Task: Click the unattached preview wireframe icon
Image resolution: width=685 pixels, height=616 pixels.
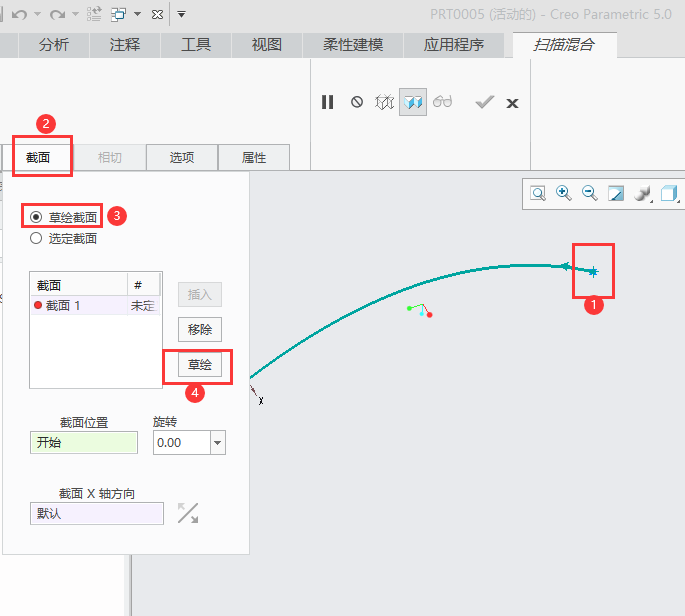Action: point(384,102)
